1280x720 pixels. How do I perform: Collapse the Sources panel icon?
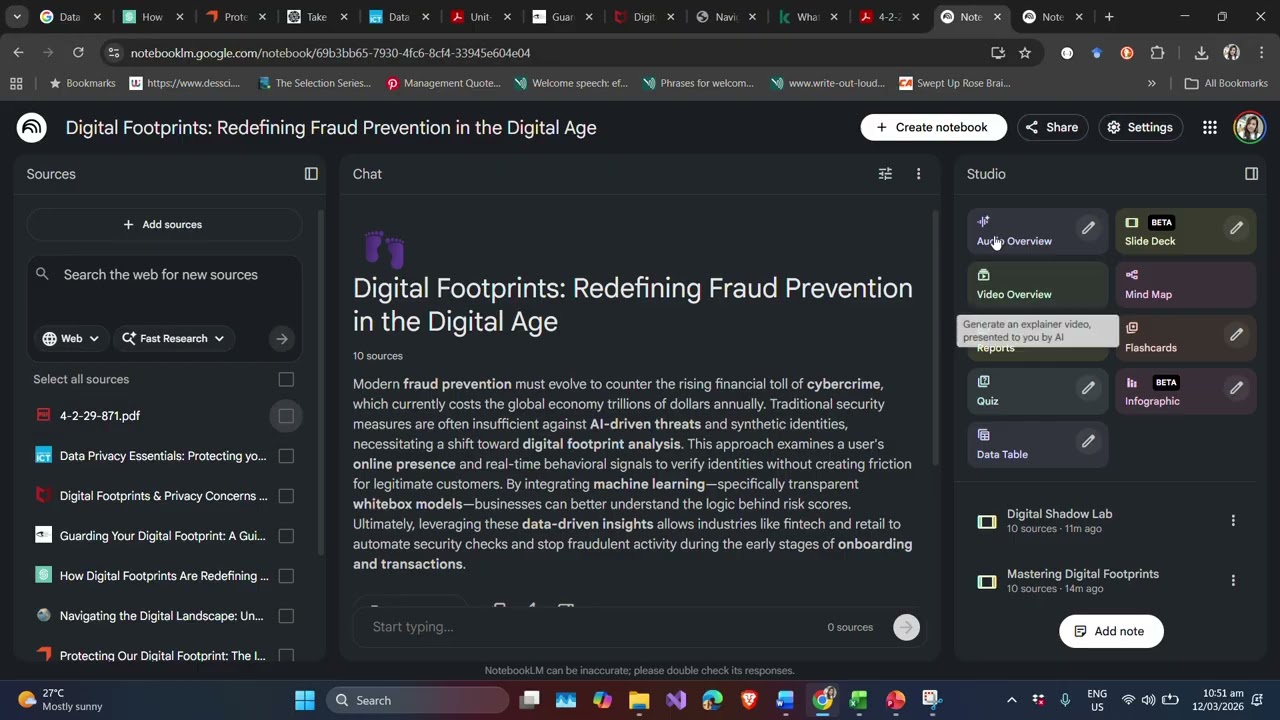tap(311, 174)
